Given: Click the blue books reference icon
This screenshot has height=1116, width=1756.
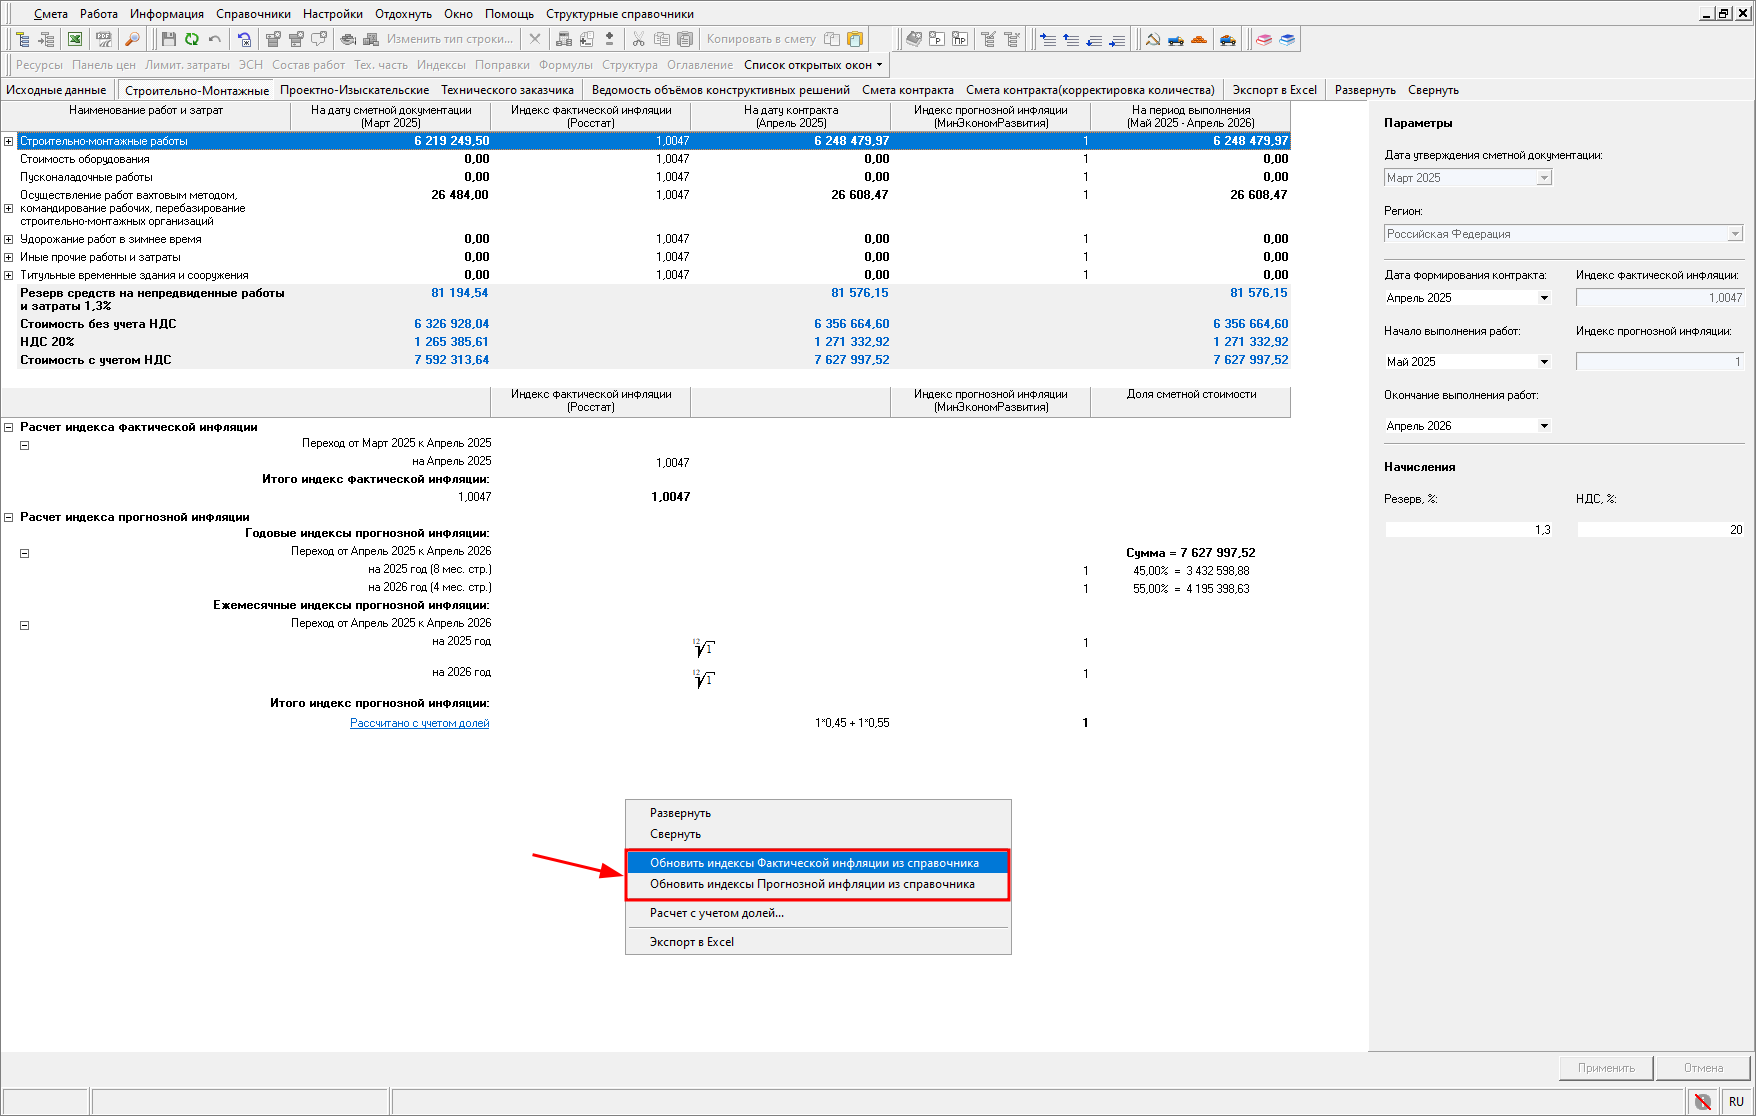Looking at the screenshot, I should point(1287,39).
